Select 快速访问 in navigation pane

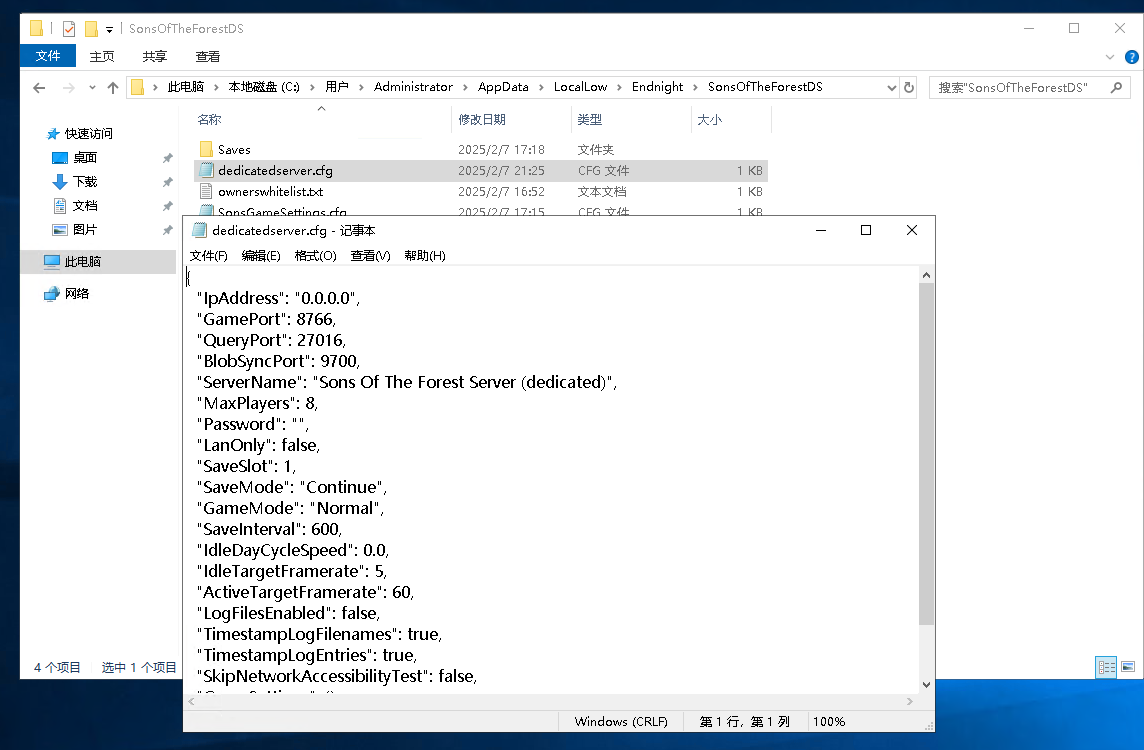(88, 134)
